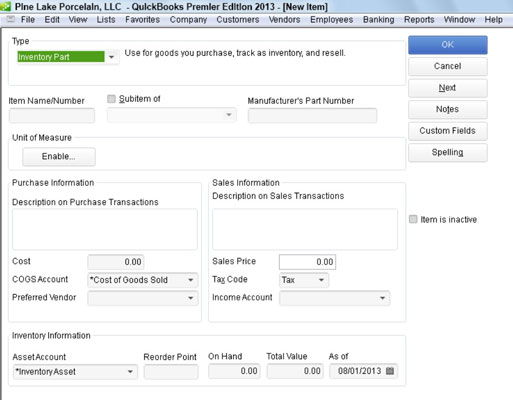Click the OK button

coord(448,45)
